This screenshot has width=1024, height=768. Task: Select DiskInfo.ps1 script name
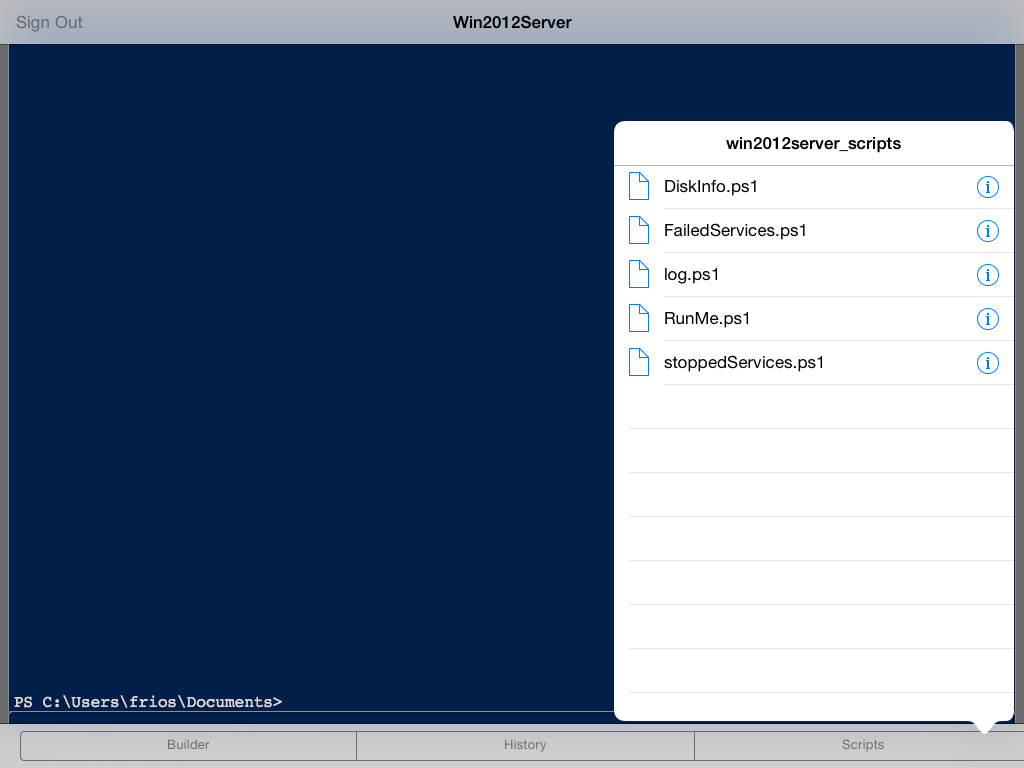click(711, 187)
